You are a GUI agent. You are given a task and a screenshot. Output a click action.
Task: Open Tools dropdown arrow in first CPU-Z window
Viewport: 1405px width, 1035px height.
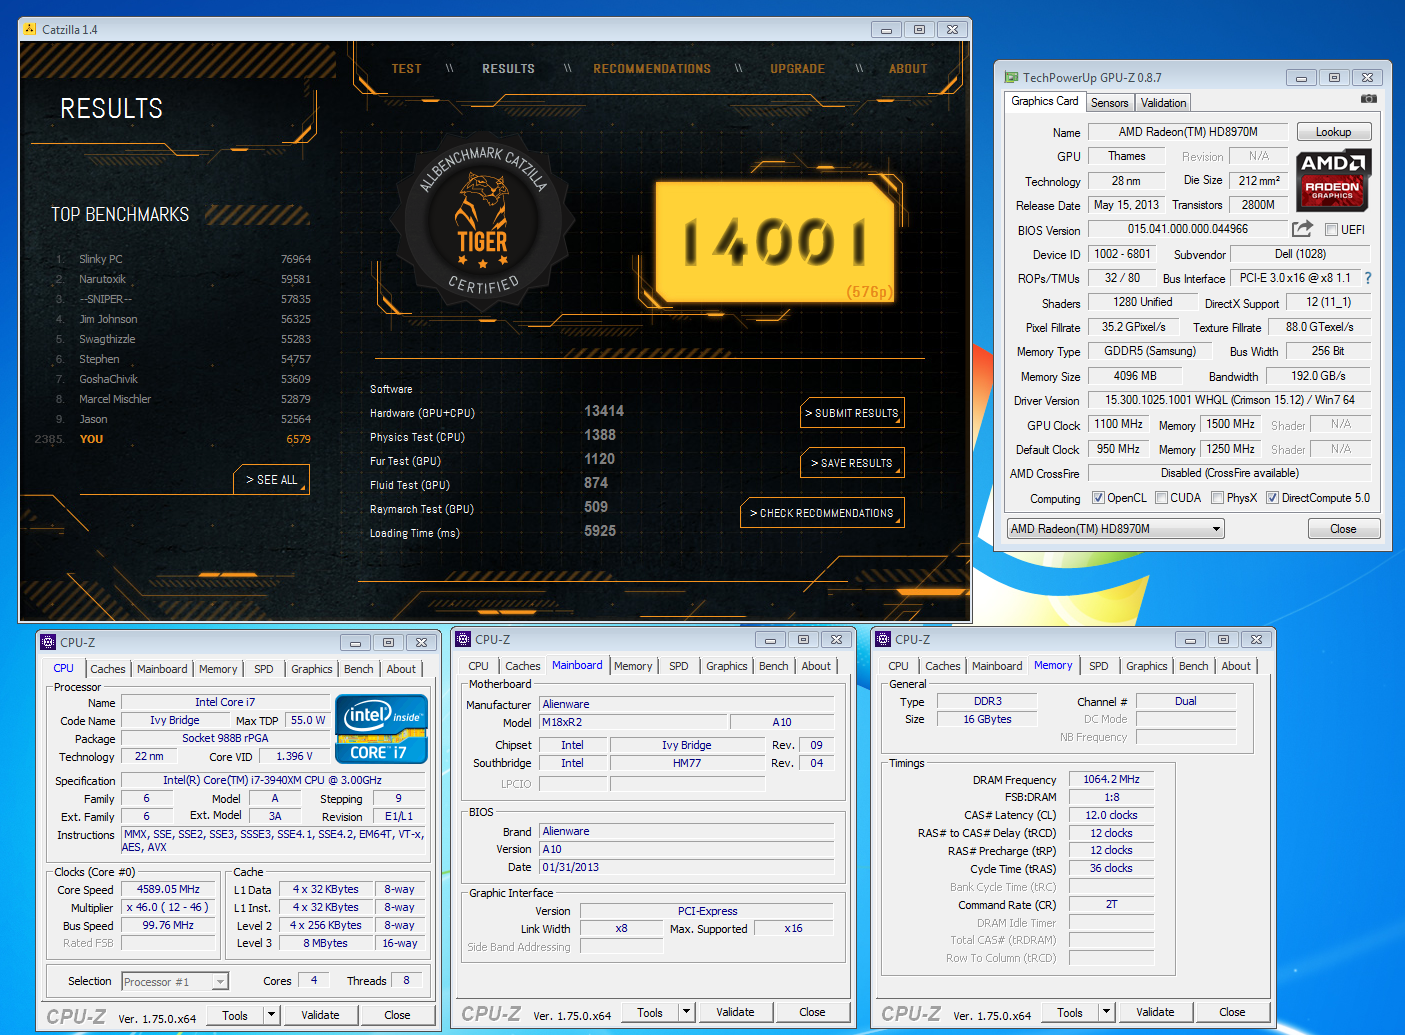click(271, 1015)
